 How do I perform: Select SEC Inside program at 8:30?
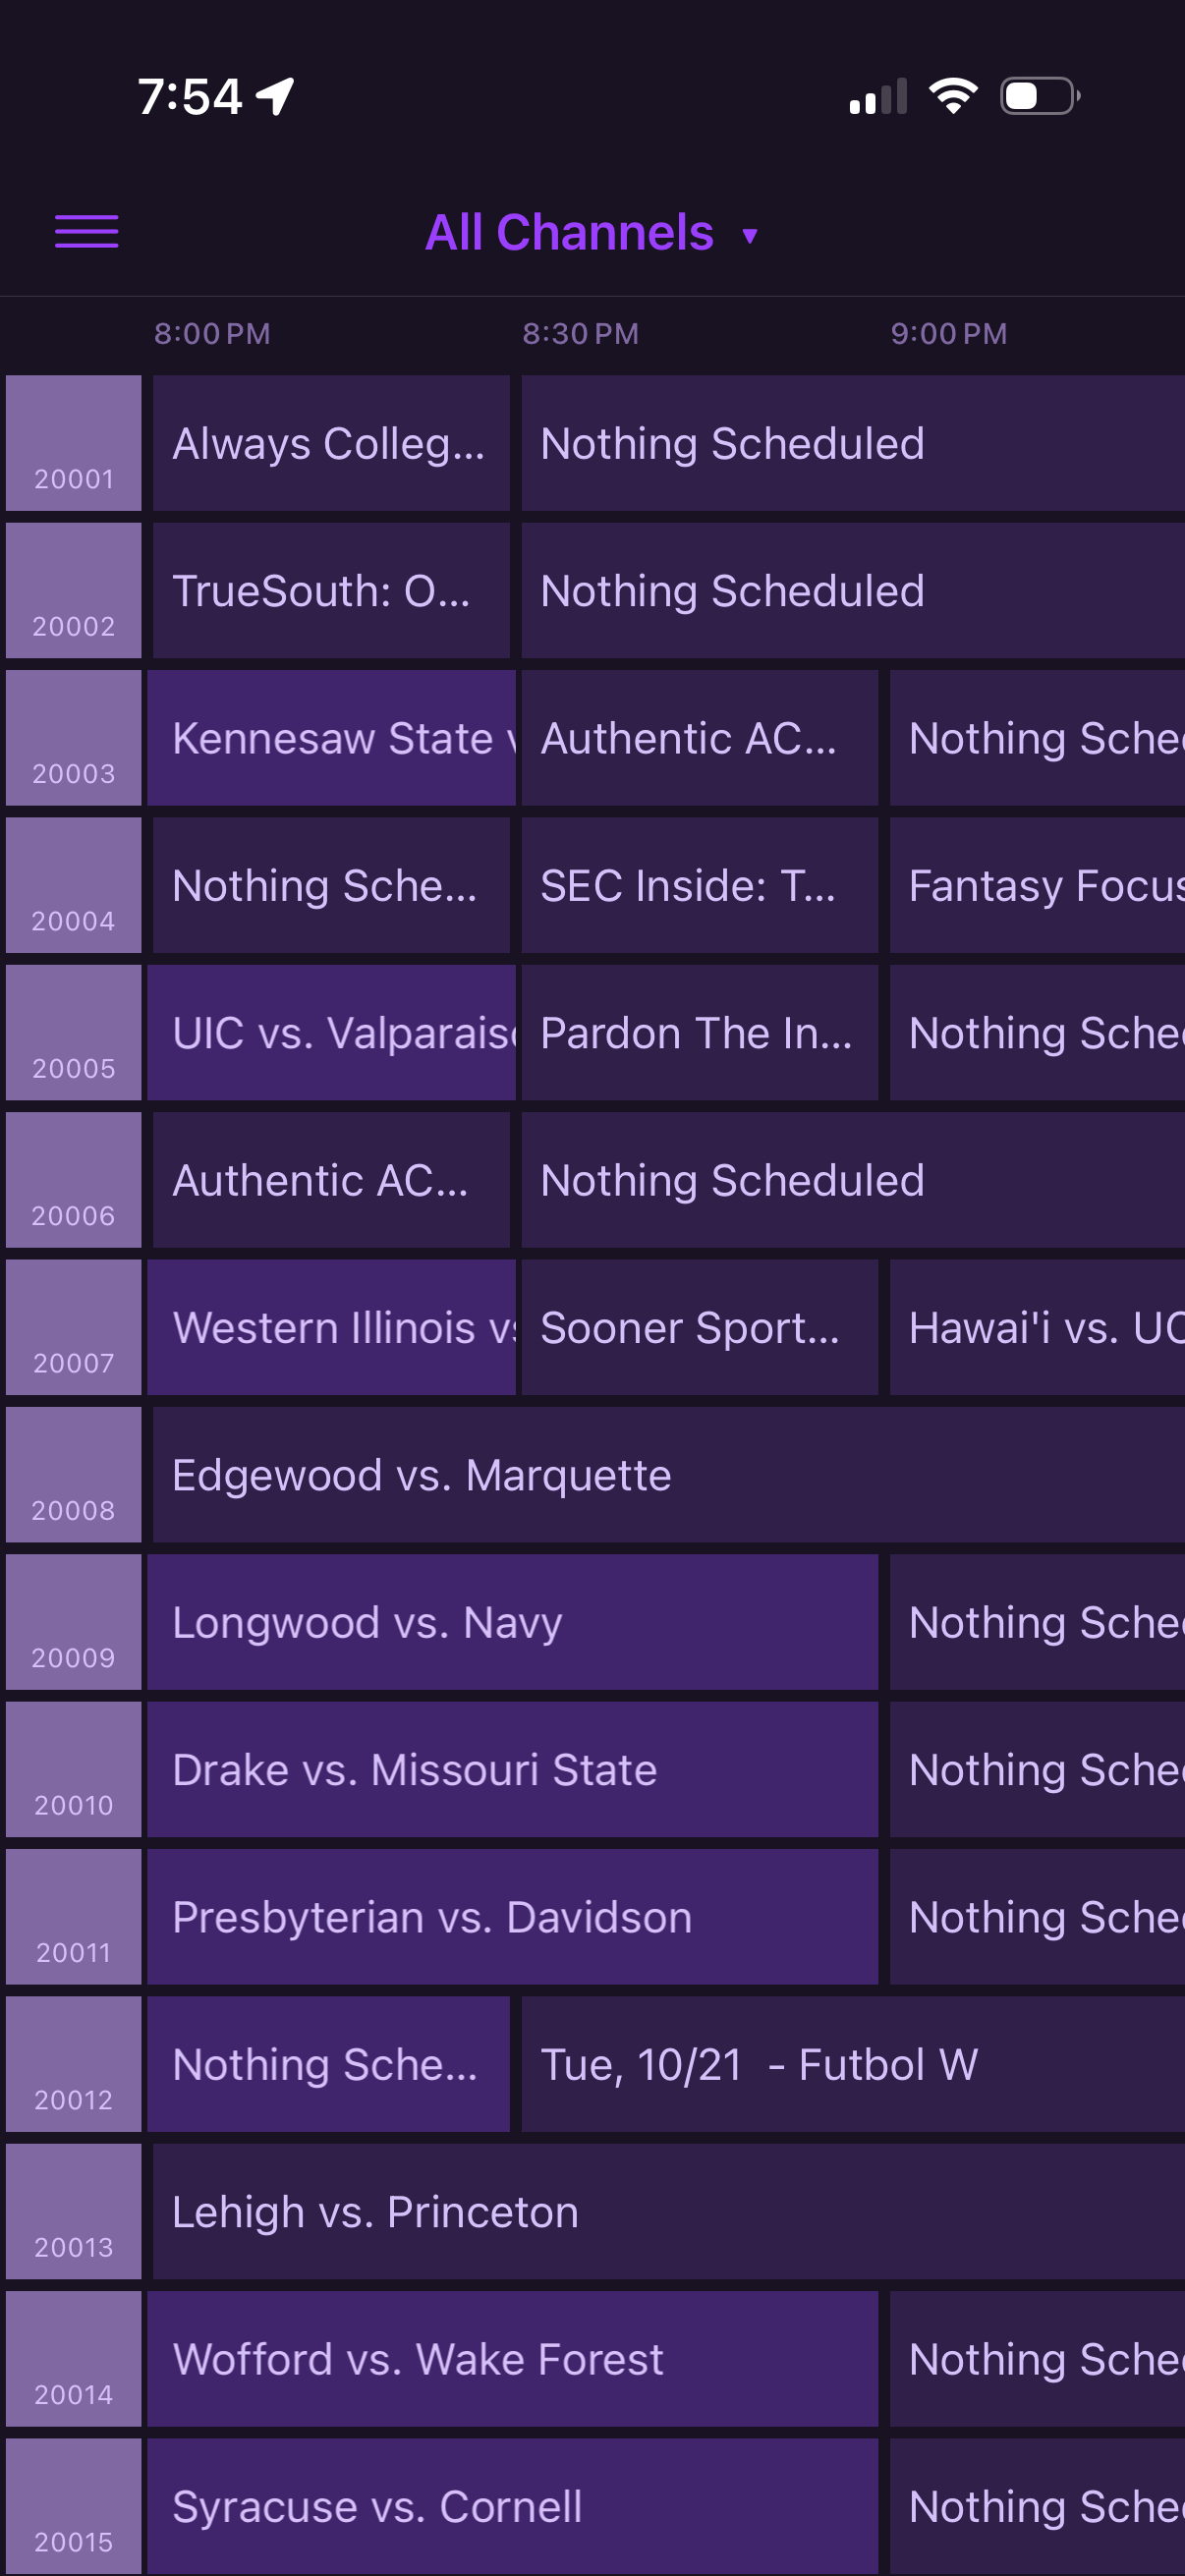coord(699,886)
